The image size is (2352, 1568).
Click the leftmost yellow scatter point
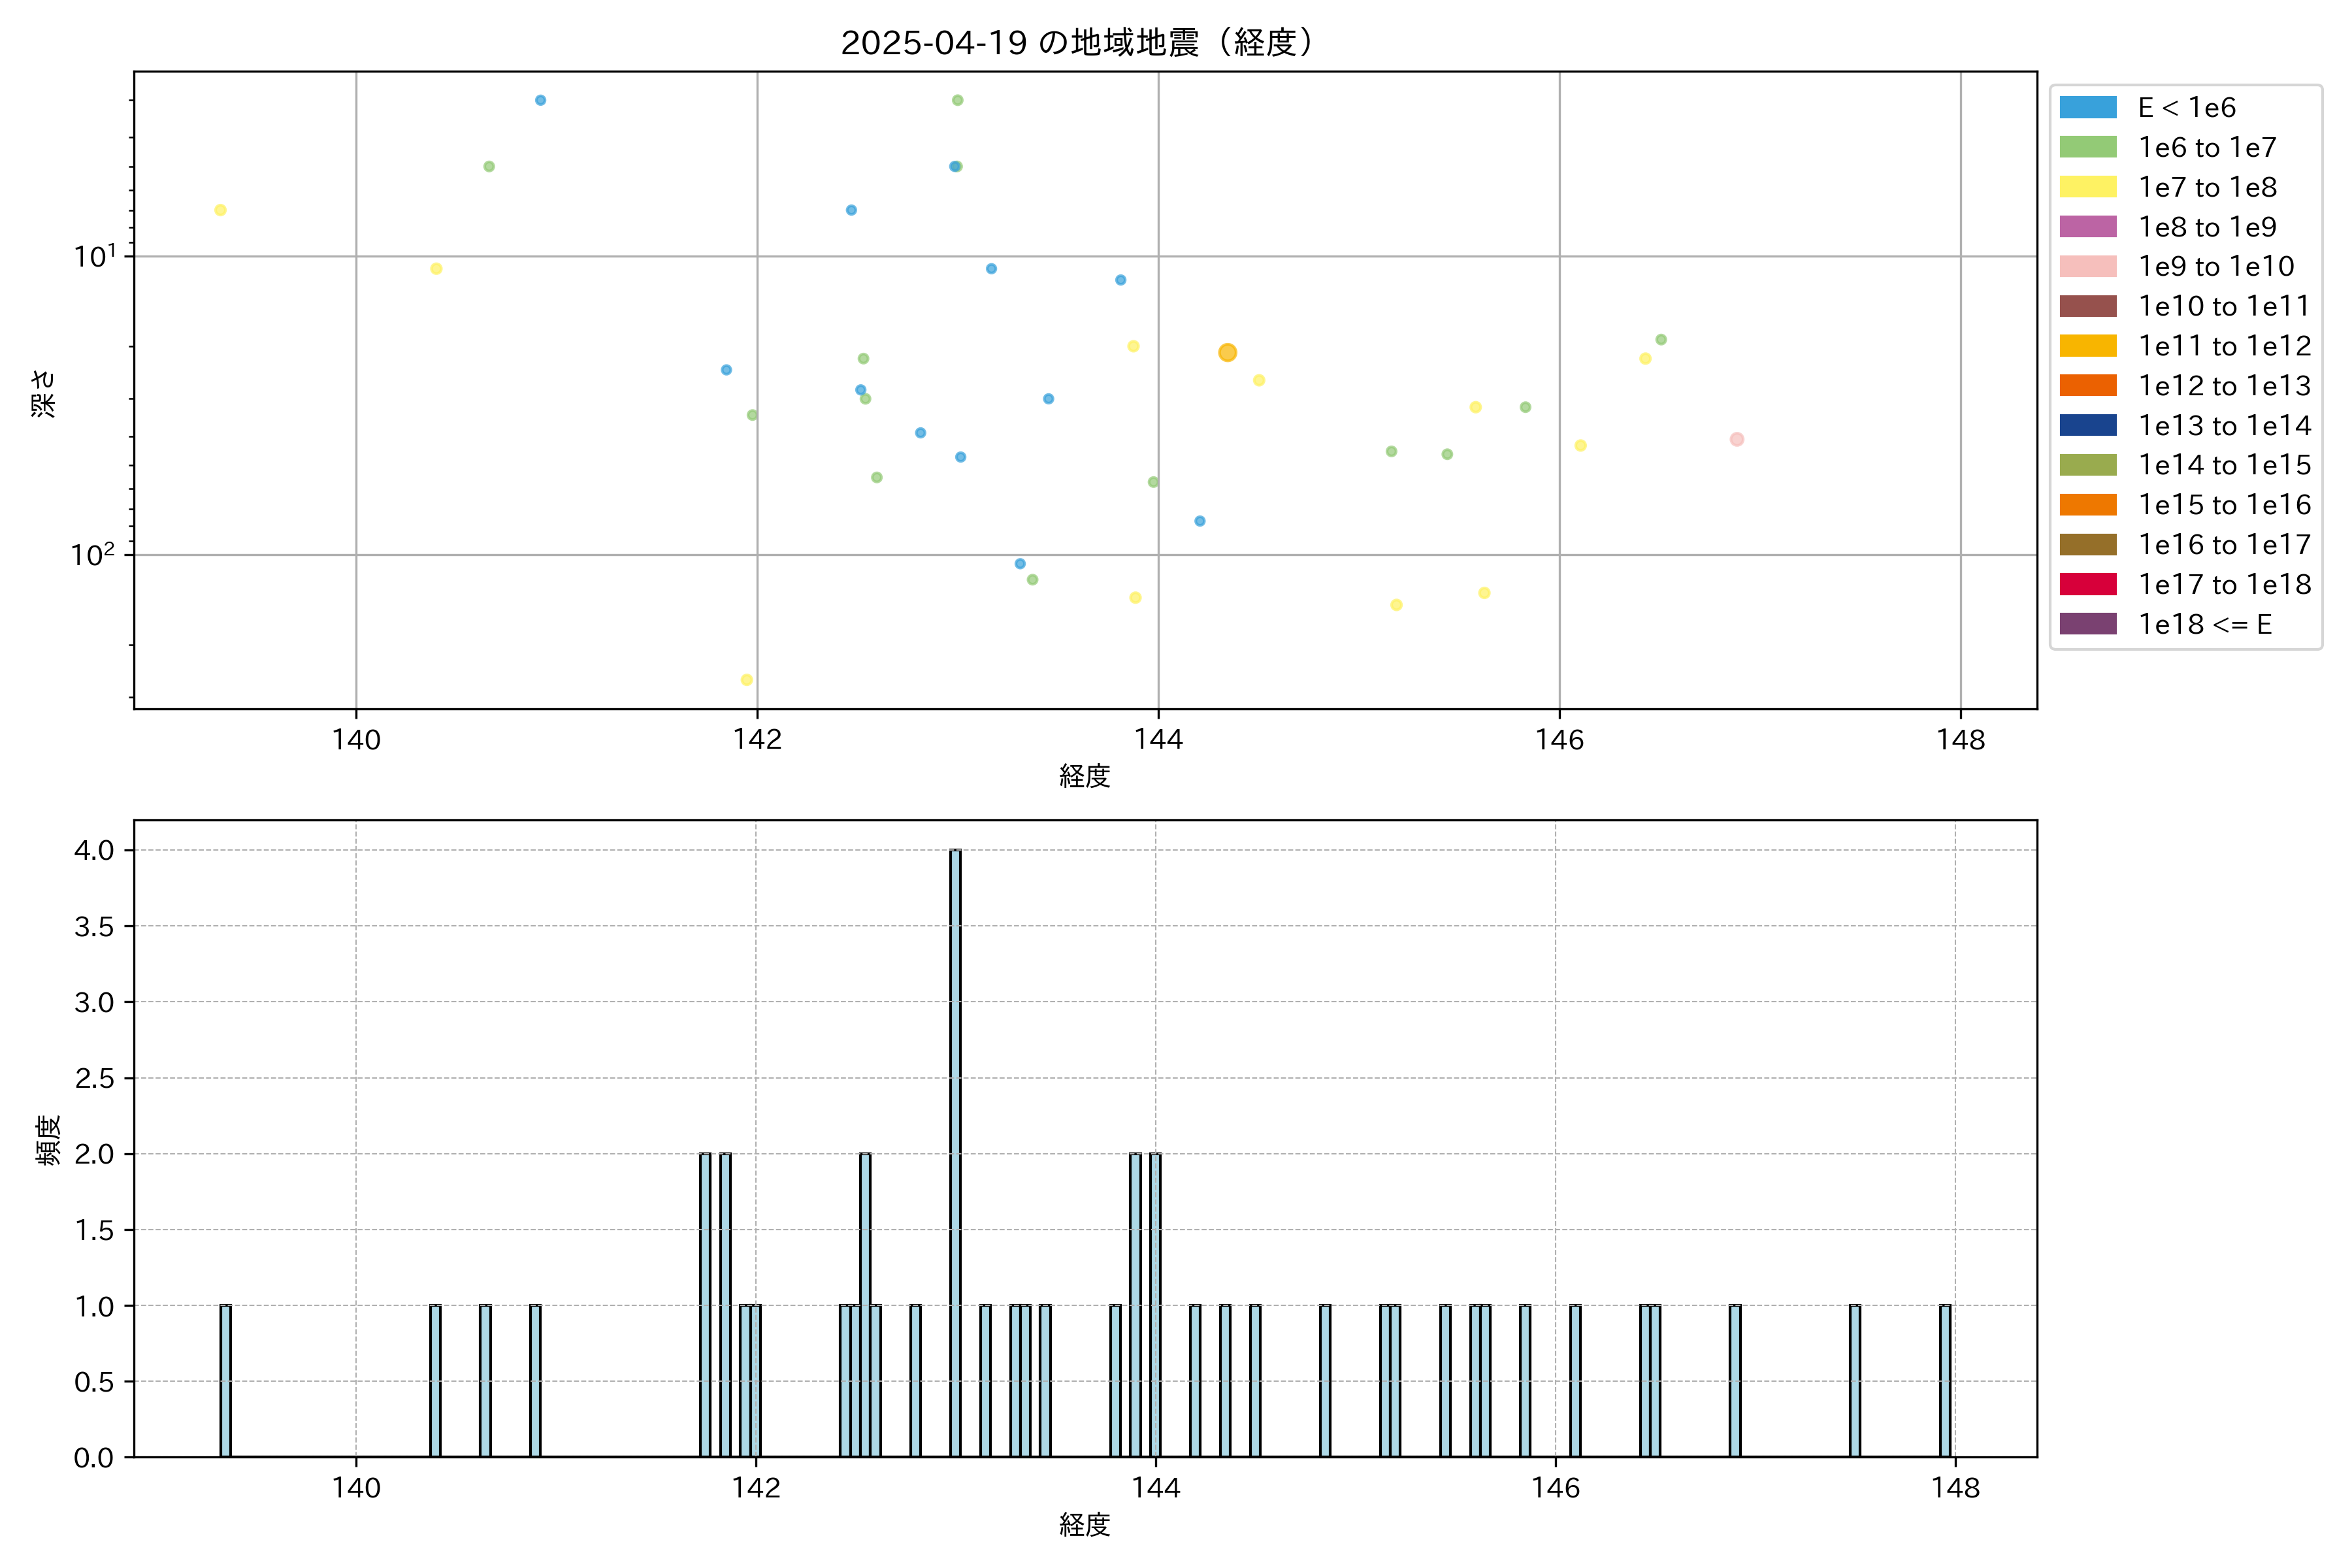[x=220, y=210]
